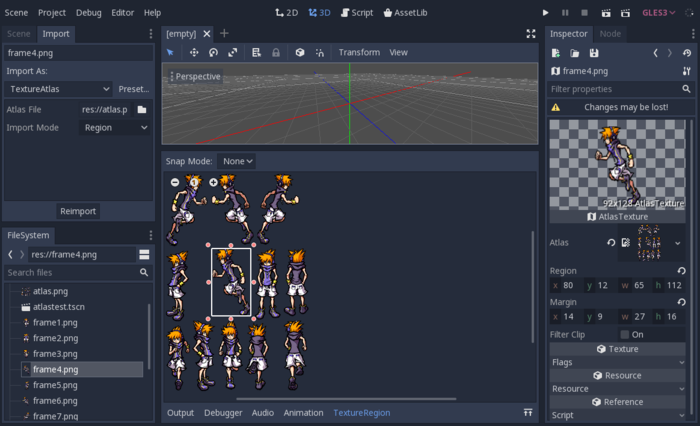Click the filter properties search icon

[x=686, y=89]
